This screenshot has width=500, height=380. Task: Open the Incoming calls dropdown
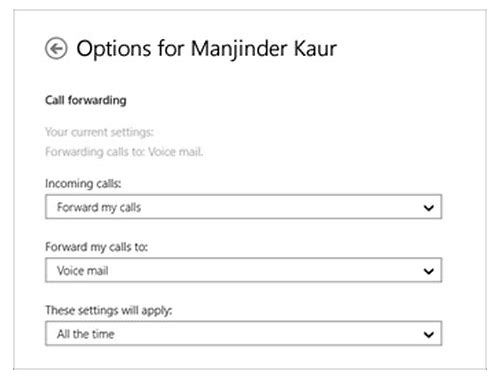[x=244, y=207]
